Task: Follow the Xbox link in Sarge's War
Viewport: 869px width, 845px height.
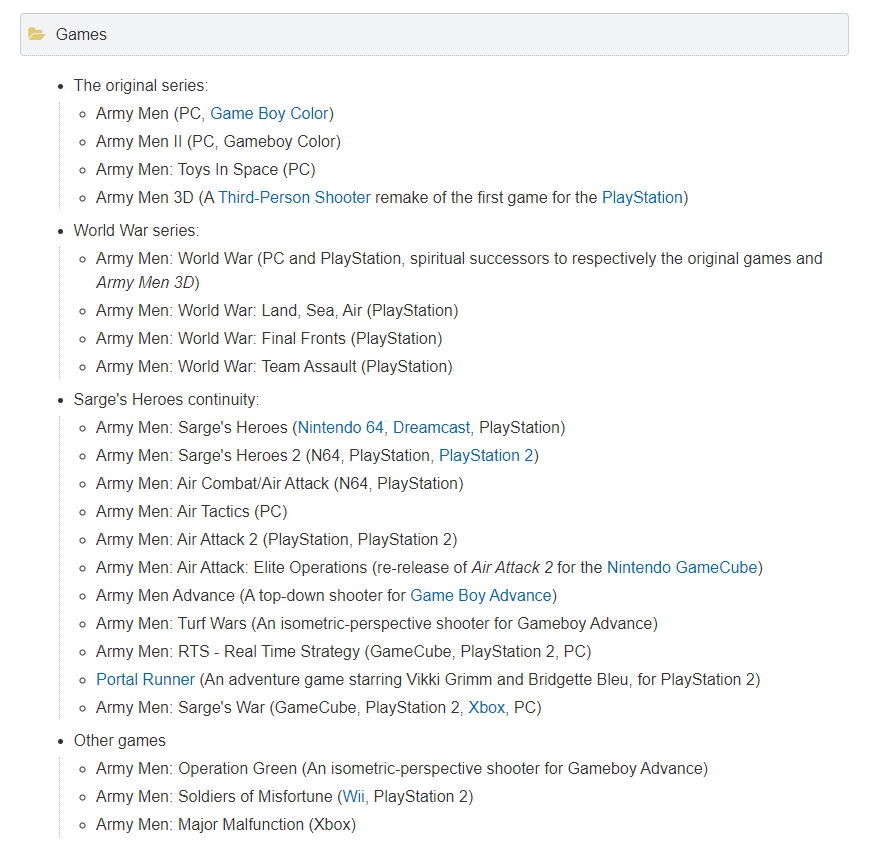Action: [x=487, y=708]
